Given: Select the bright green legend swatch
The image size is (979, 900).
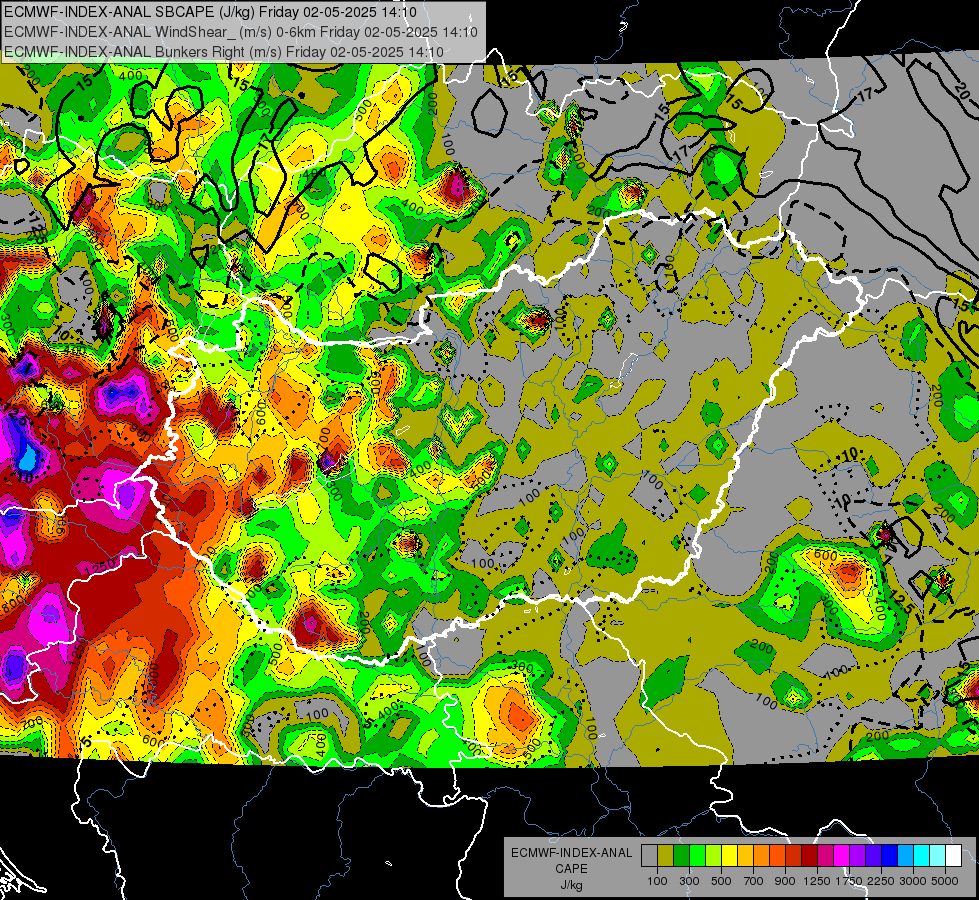Looking at the screenshot, I should tap(697, 855).
